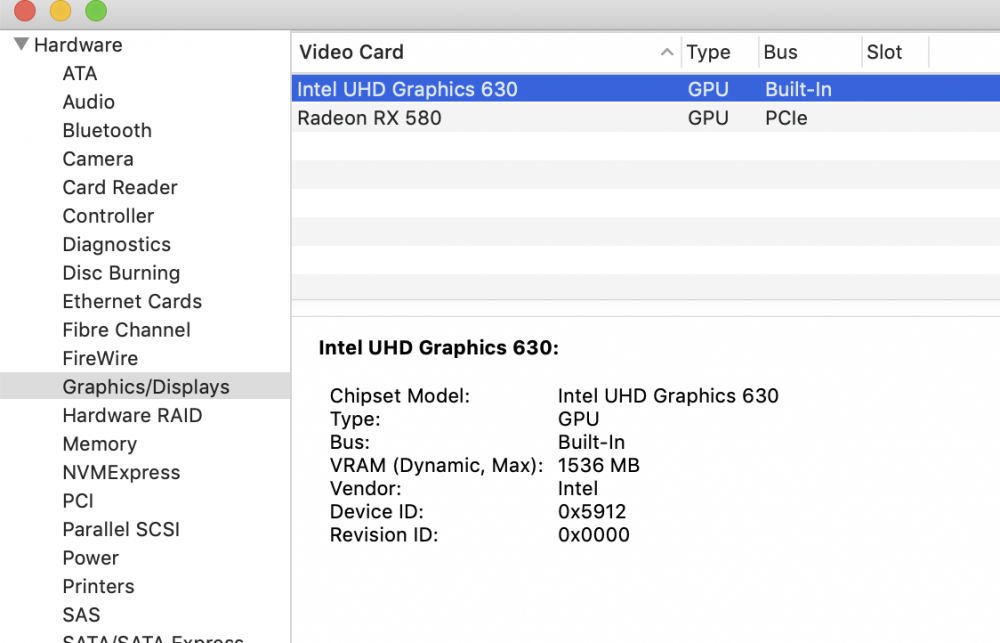Screen dimensions: 1000x643
Task: Select Controller in the sidebar
Action: click(x=108, y=216)
